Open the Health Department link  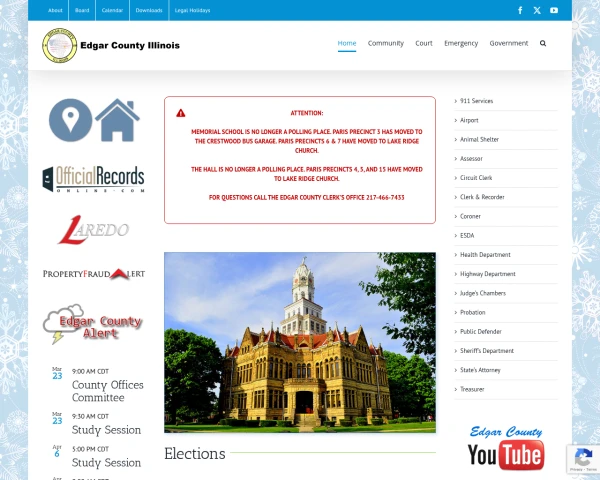485,255
